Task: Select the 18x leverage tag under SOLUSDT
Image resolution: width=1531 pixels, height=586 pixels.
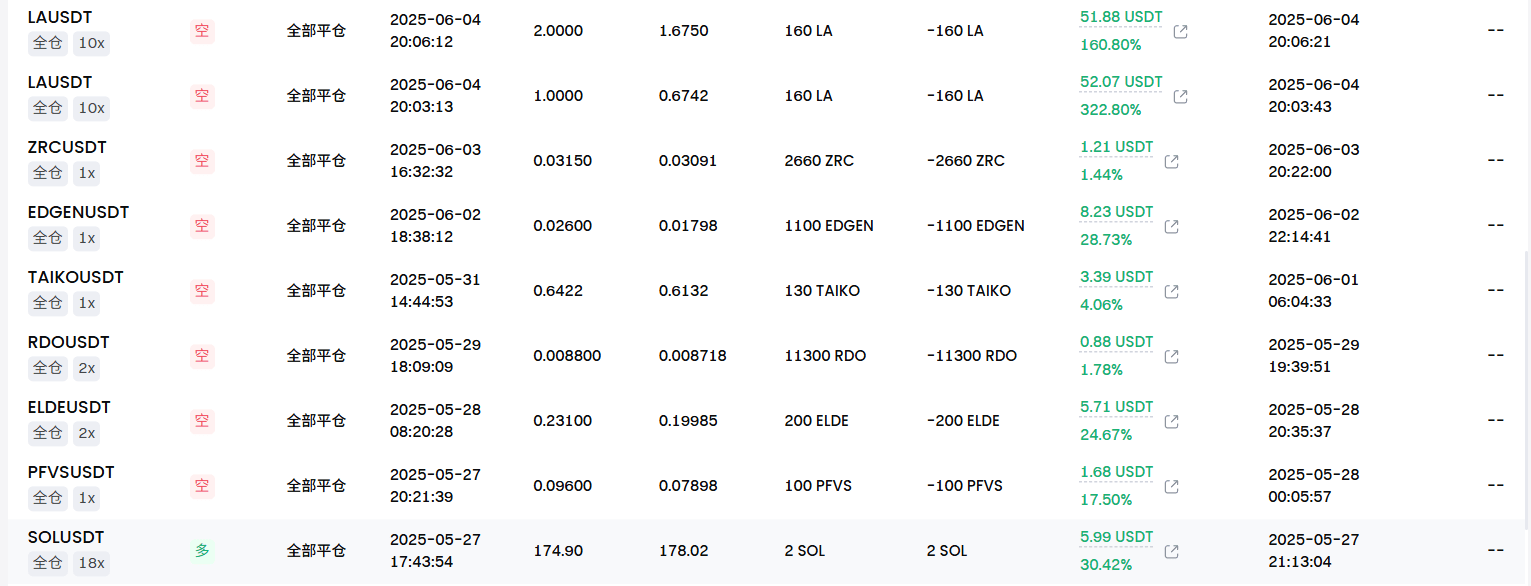Action: 91,563
